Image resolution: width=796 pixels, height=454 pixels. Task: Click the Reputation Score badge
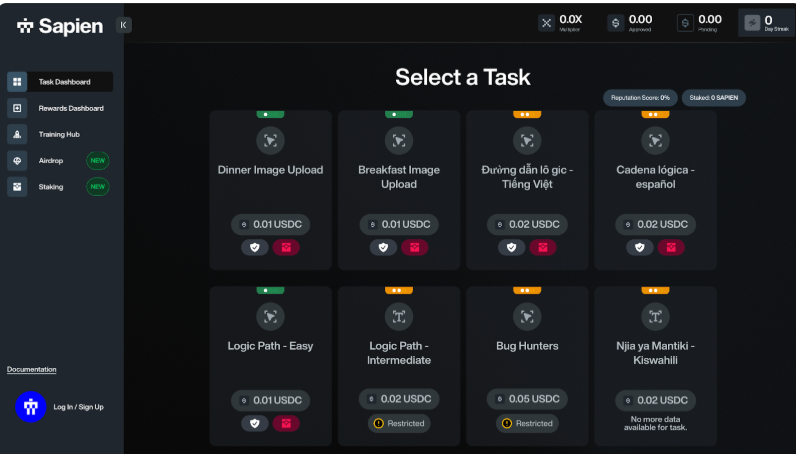[640, 98]
